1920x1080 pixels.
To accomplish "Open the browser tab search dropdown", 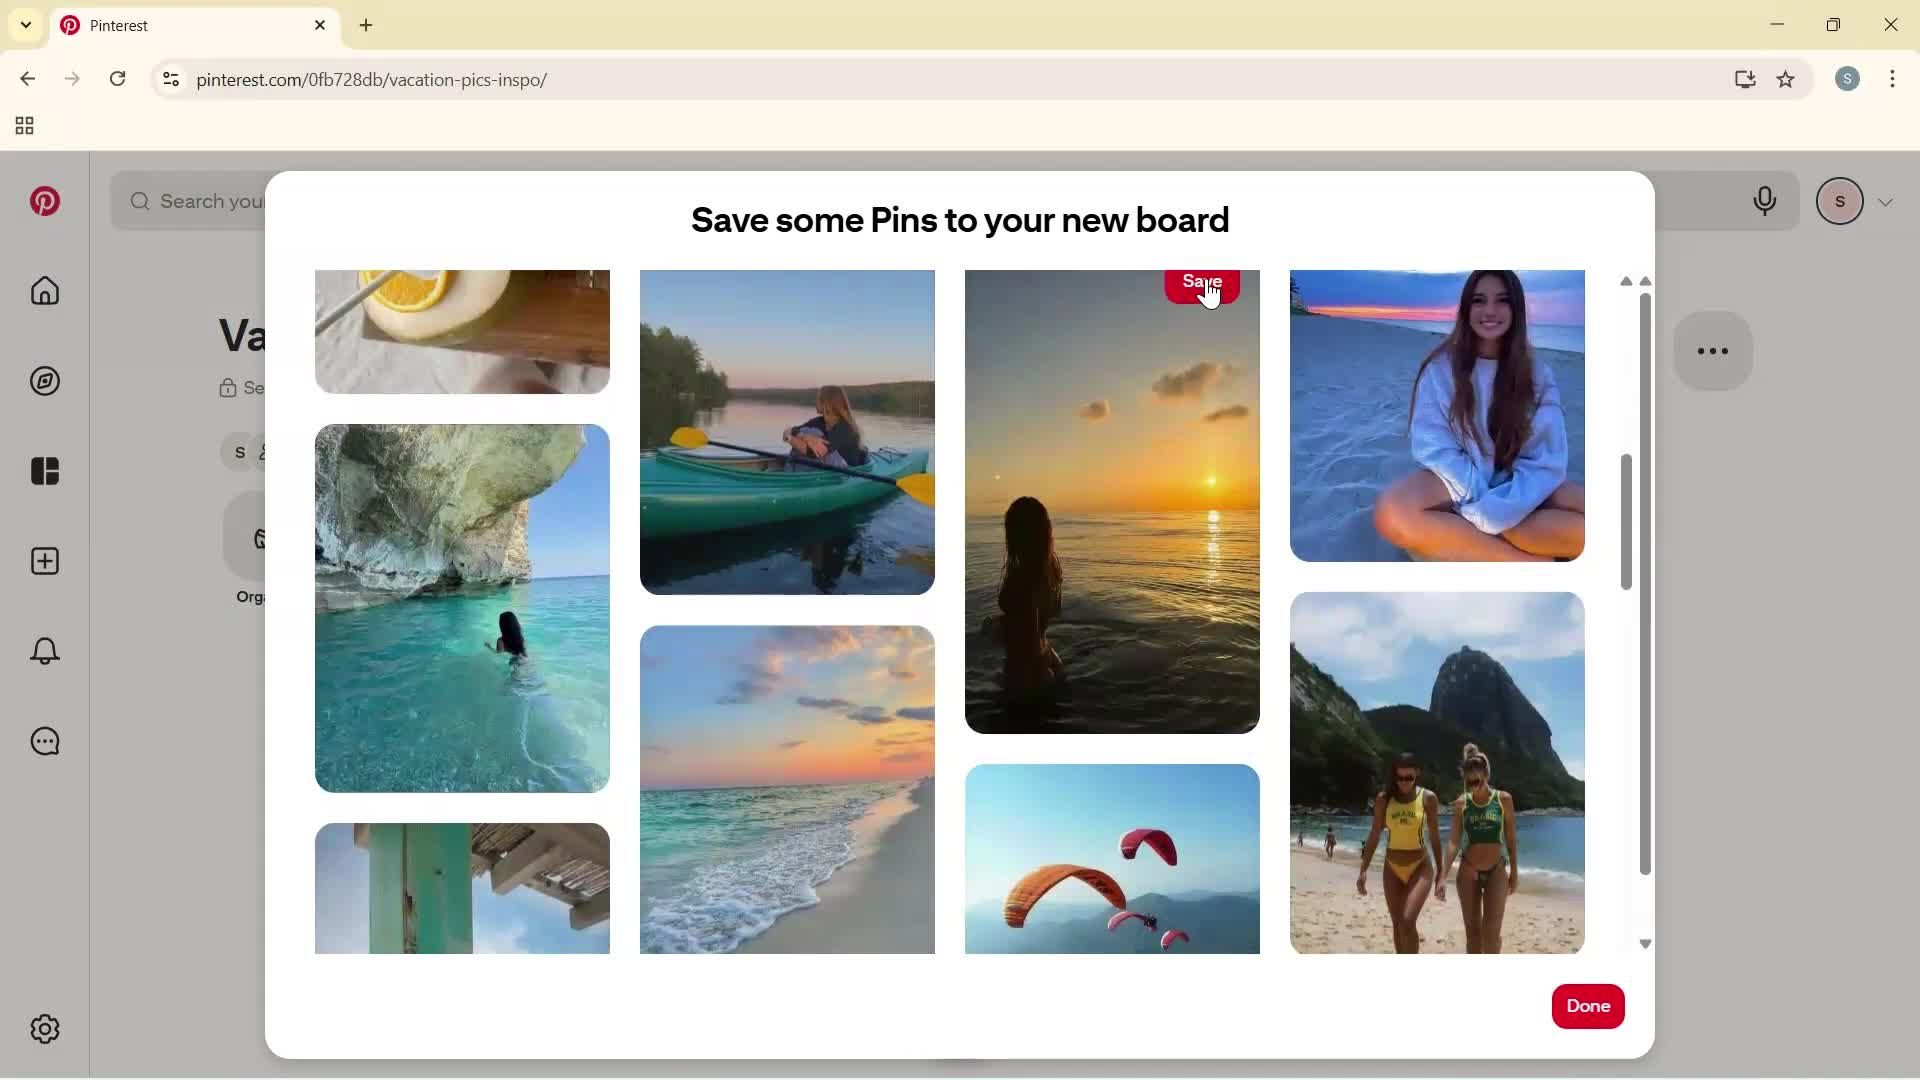I will tap(25, 25).
